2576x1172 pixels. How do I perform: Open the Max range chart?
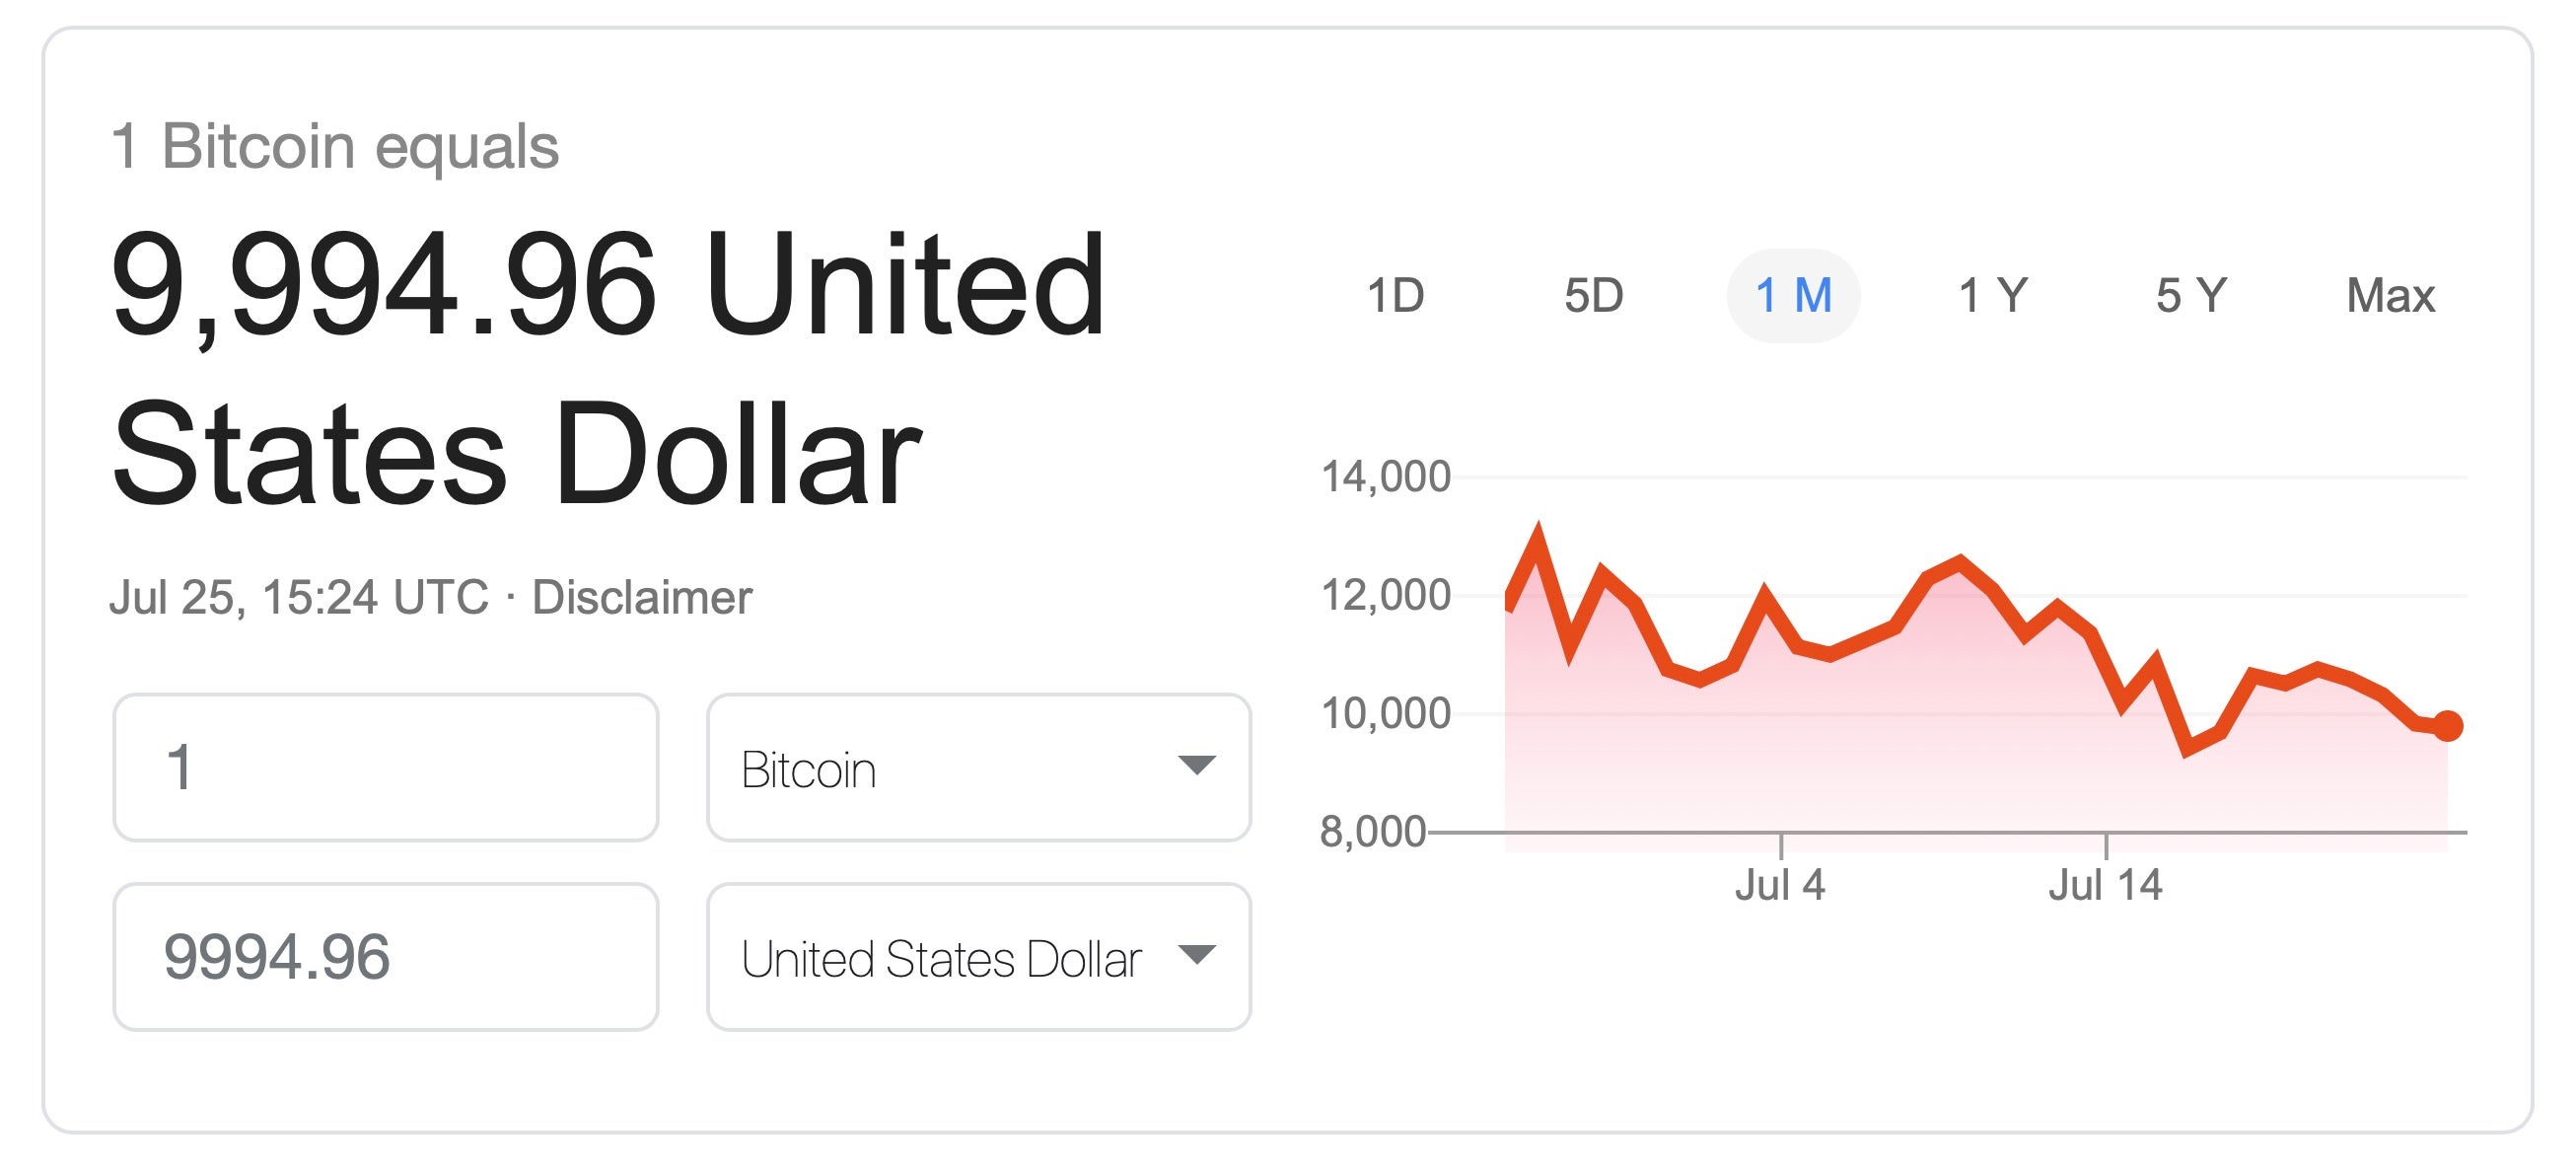coord(2390,296)
